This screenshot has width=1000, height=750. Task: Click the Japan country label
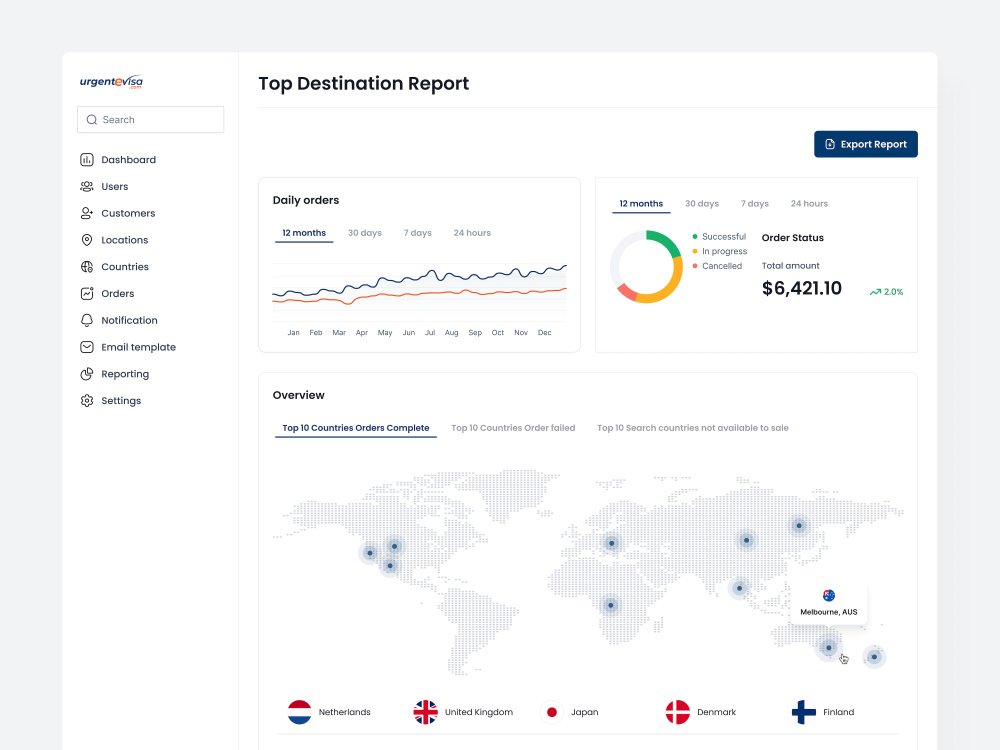(584, 712)
